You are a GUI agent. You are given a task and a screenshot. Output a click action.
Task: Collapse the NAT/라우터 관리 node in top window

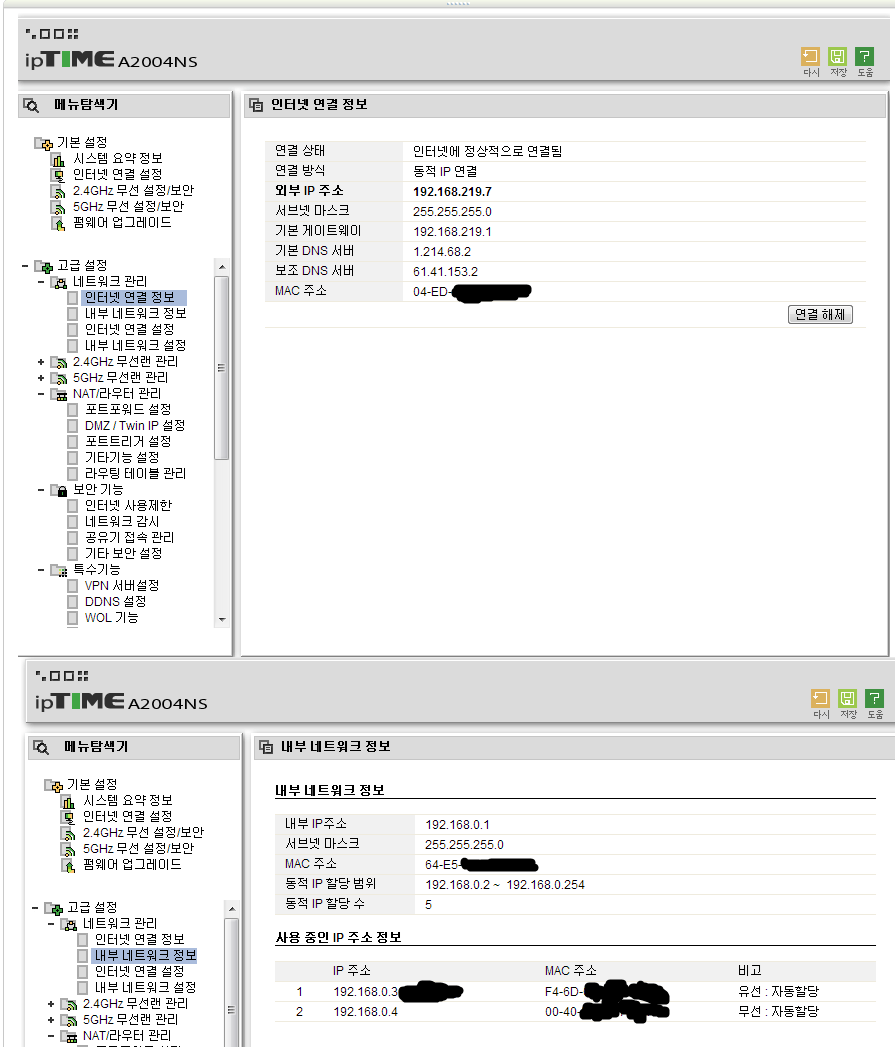point(41,394)
